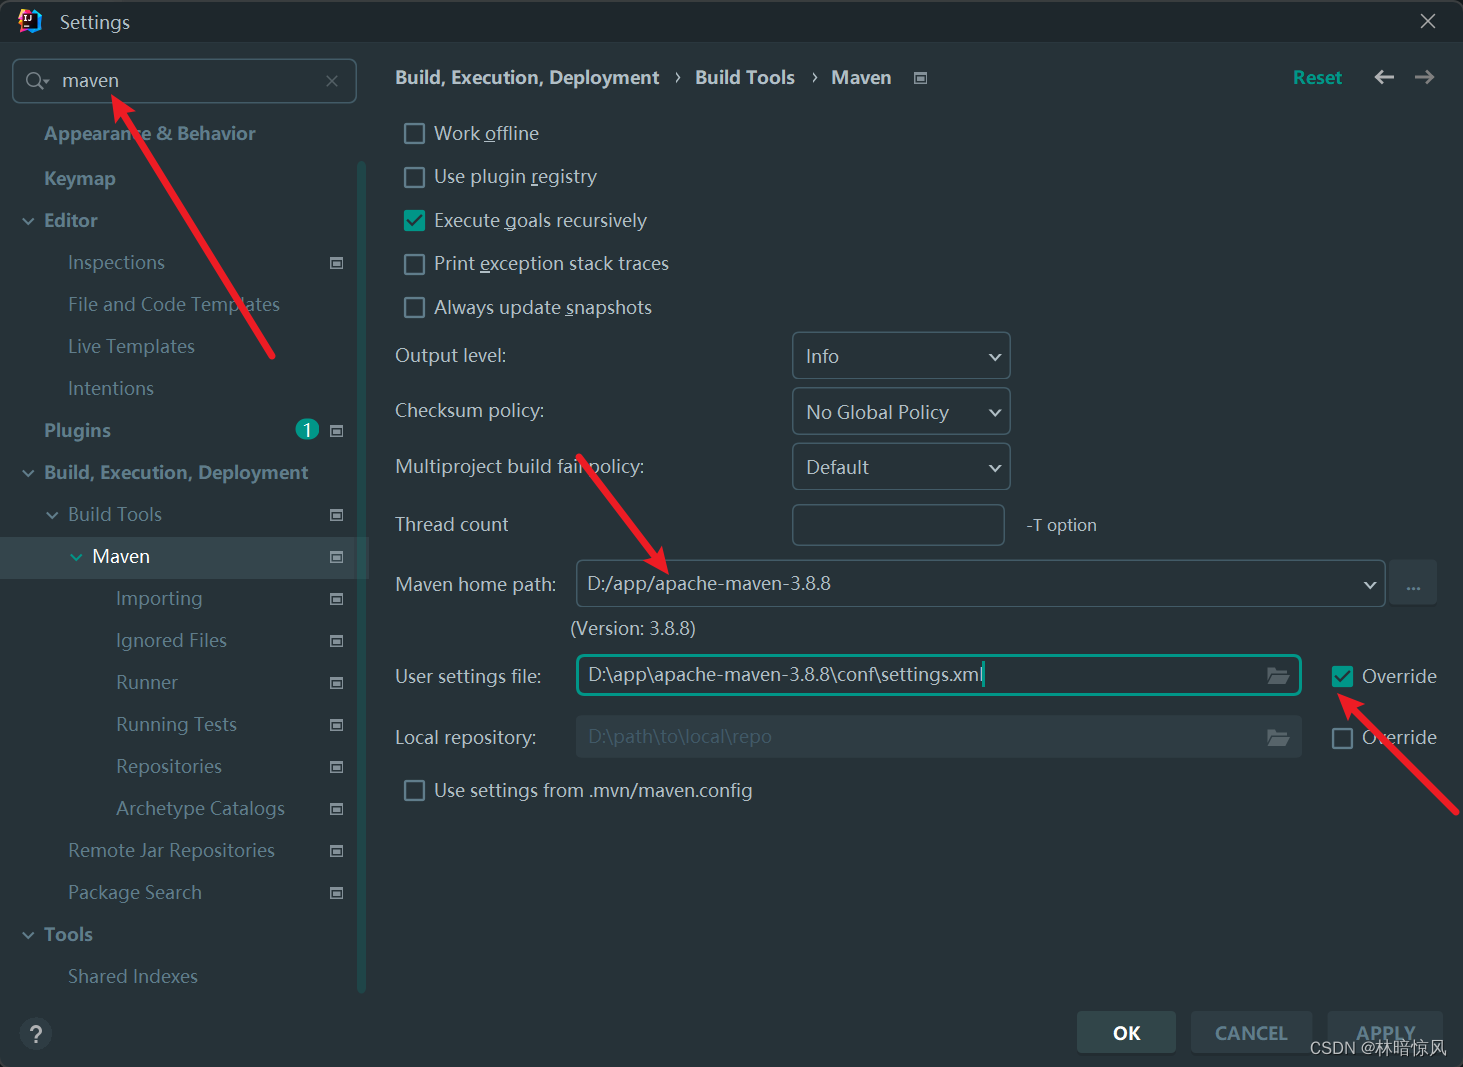Click the Reset link
The image size is (1463, 1067).
pos(1317,78)
